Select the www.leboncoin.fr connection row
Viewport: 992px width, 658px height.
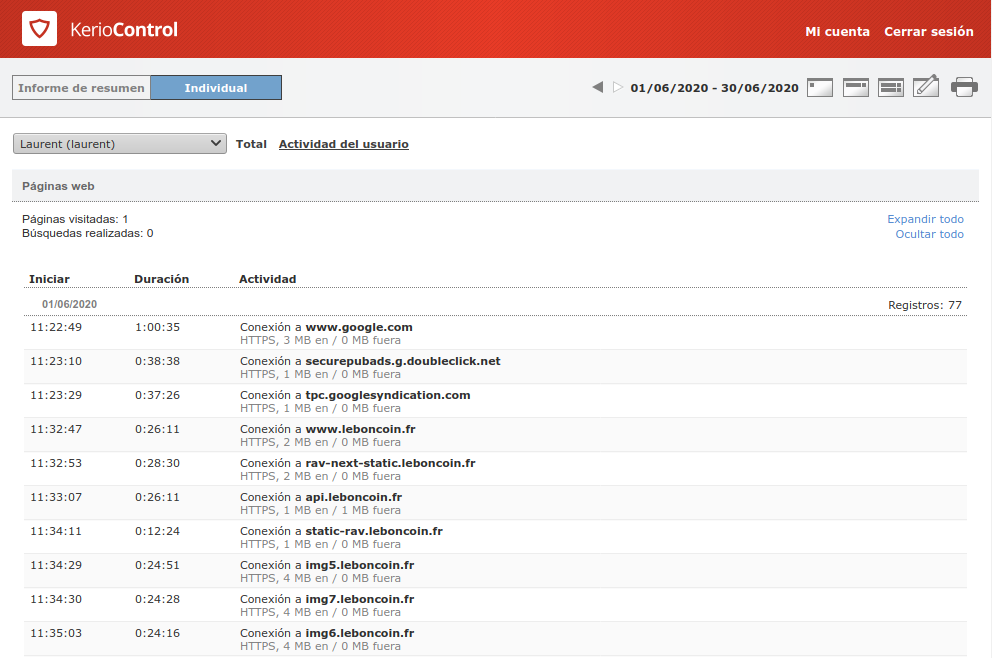click(x=495, y=435)
